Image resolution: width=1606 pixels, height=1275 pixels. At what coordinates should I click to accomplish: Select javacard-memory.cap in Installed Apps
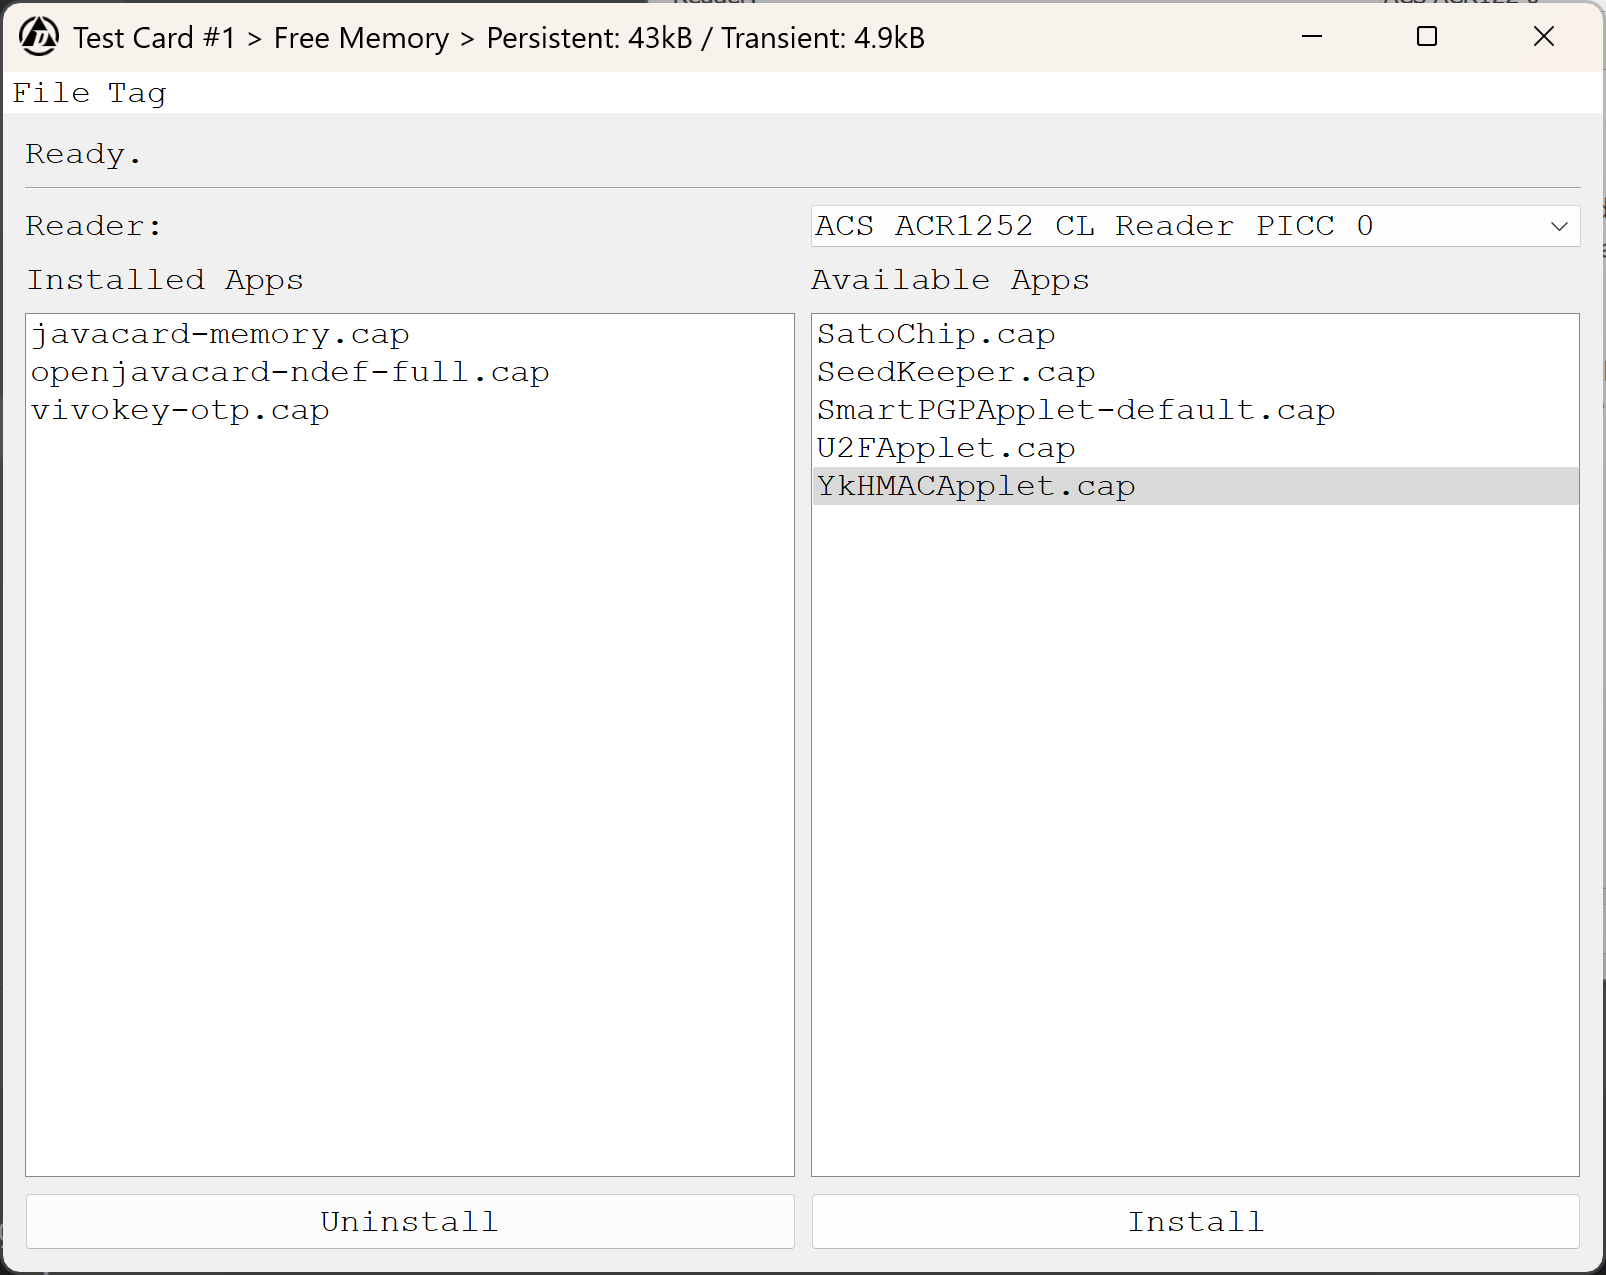(410, 334)
